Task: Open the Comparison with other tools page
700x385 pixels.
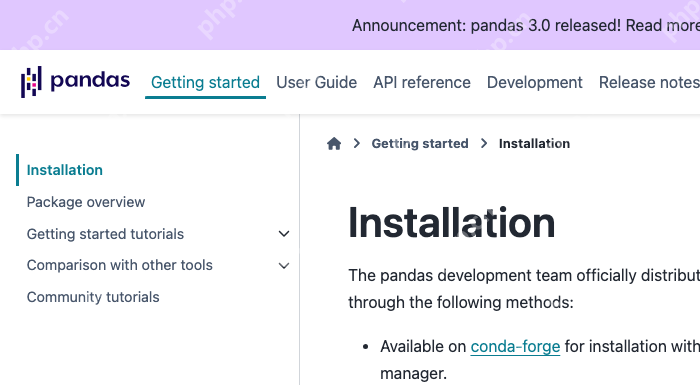Action: pos(120,265)
